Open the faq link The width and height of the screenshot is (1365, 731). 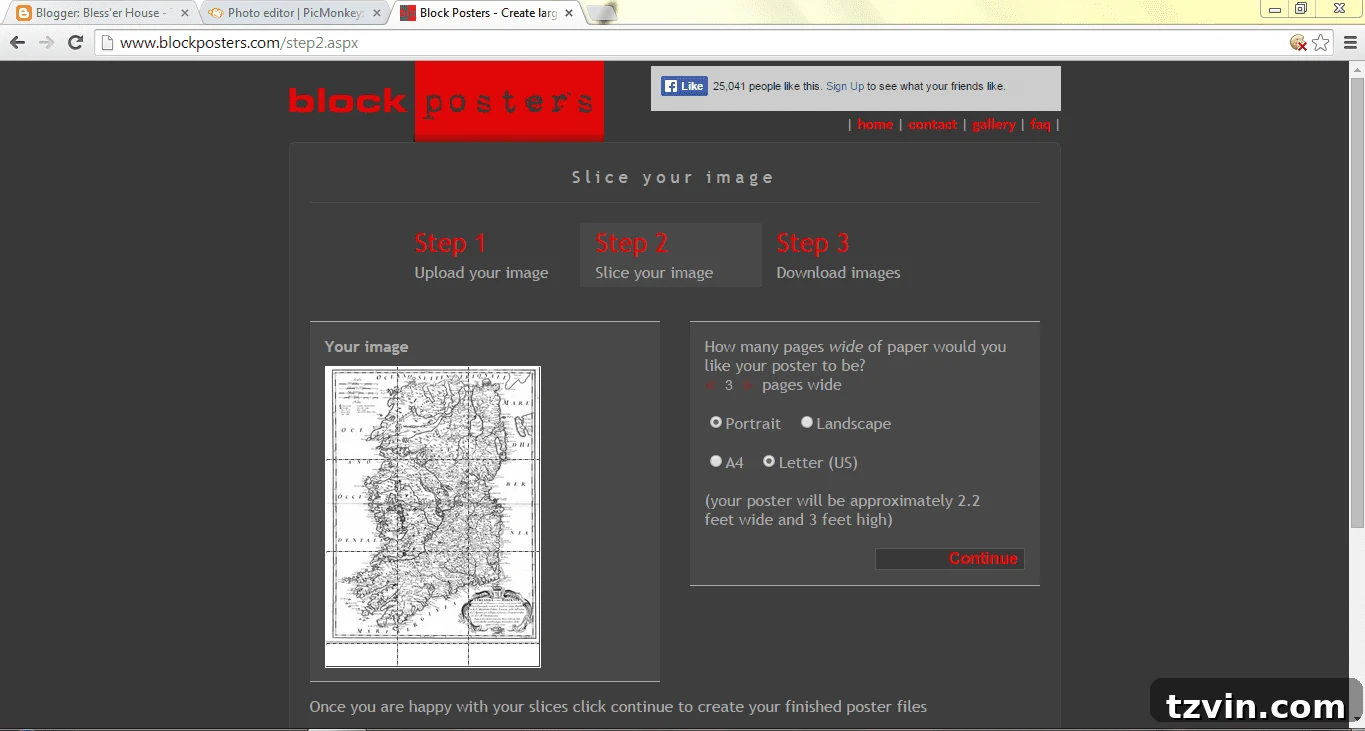[1041, 125]
